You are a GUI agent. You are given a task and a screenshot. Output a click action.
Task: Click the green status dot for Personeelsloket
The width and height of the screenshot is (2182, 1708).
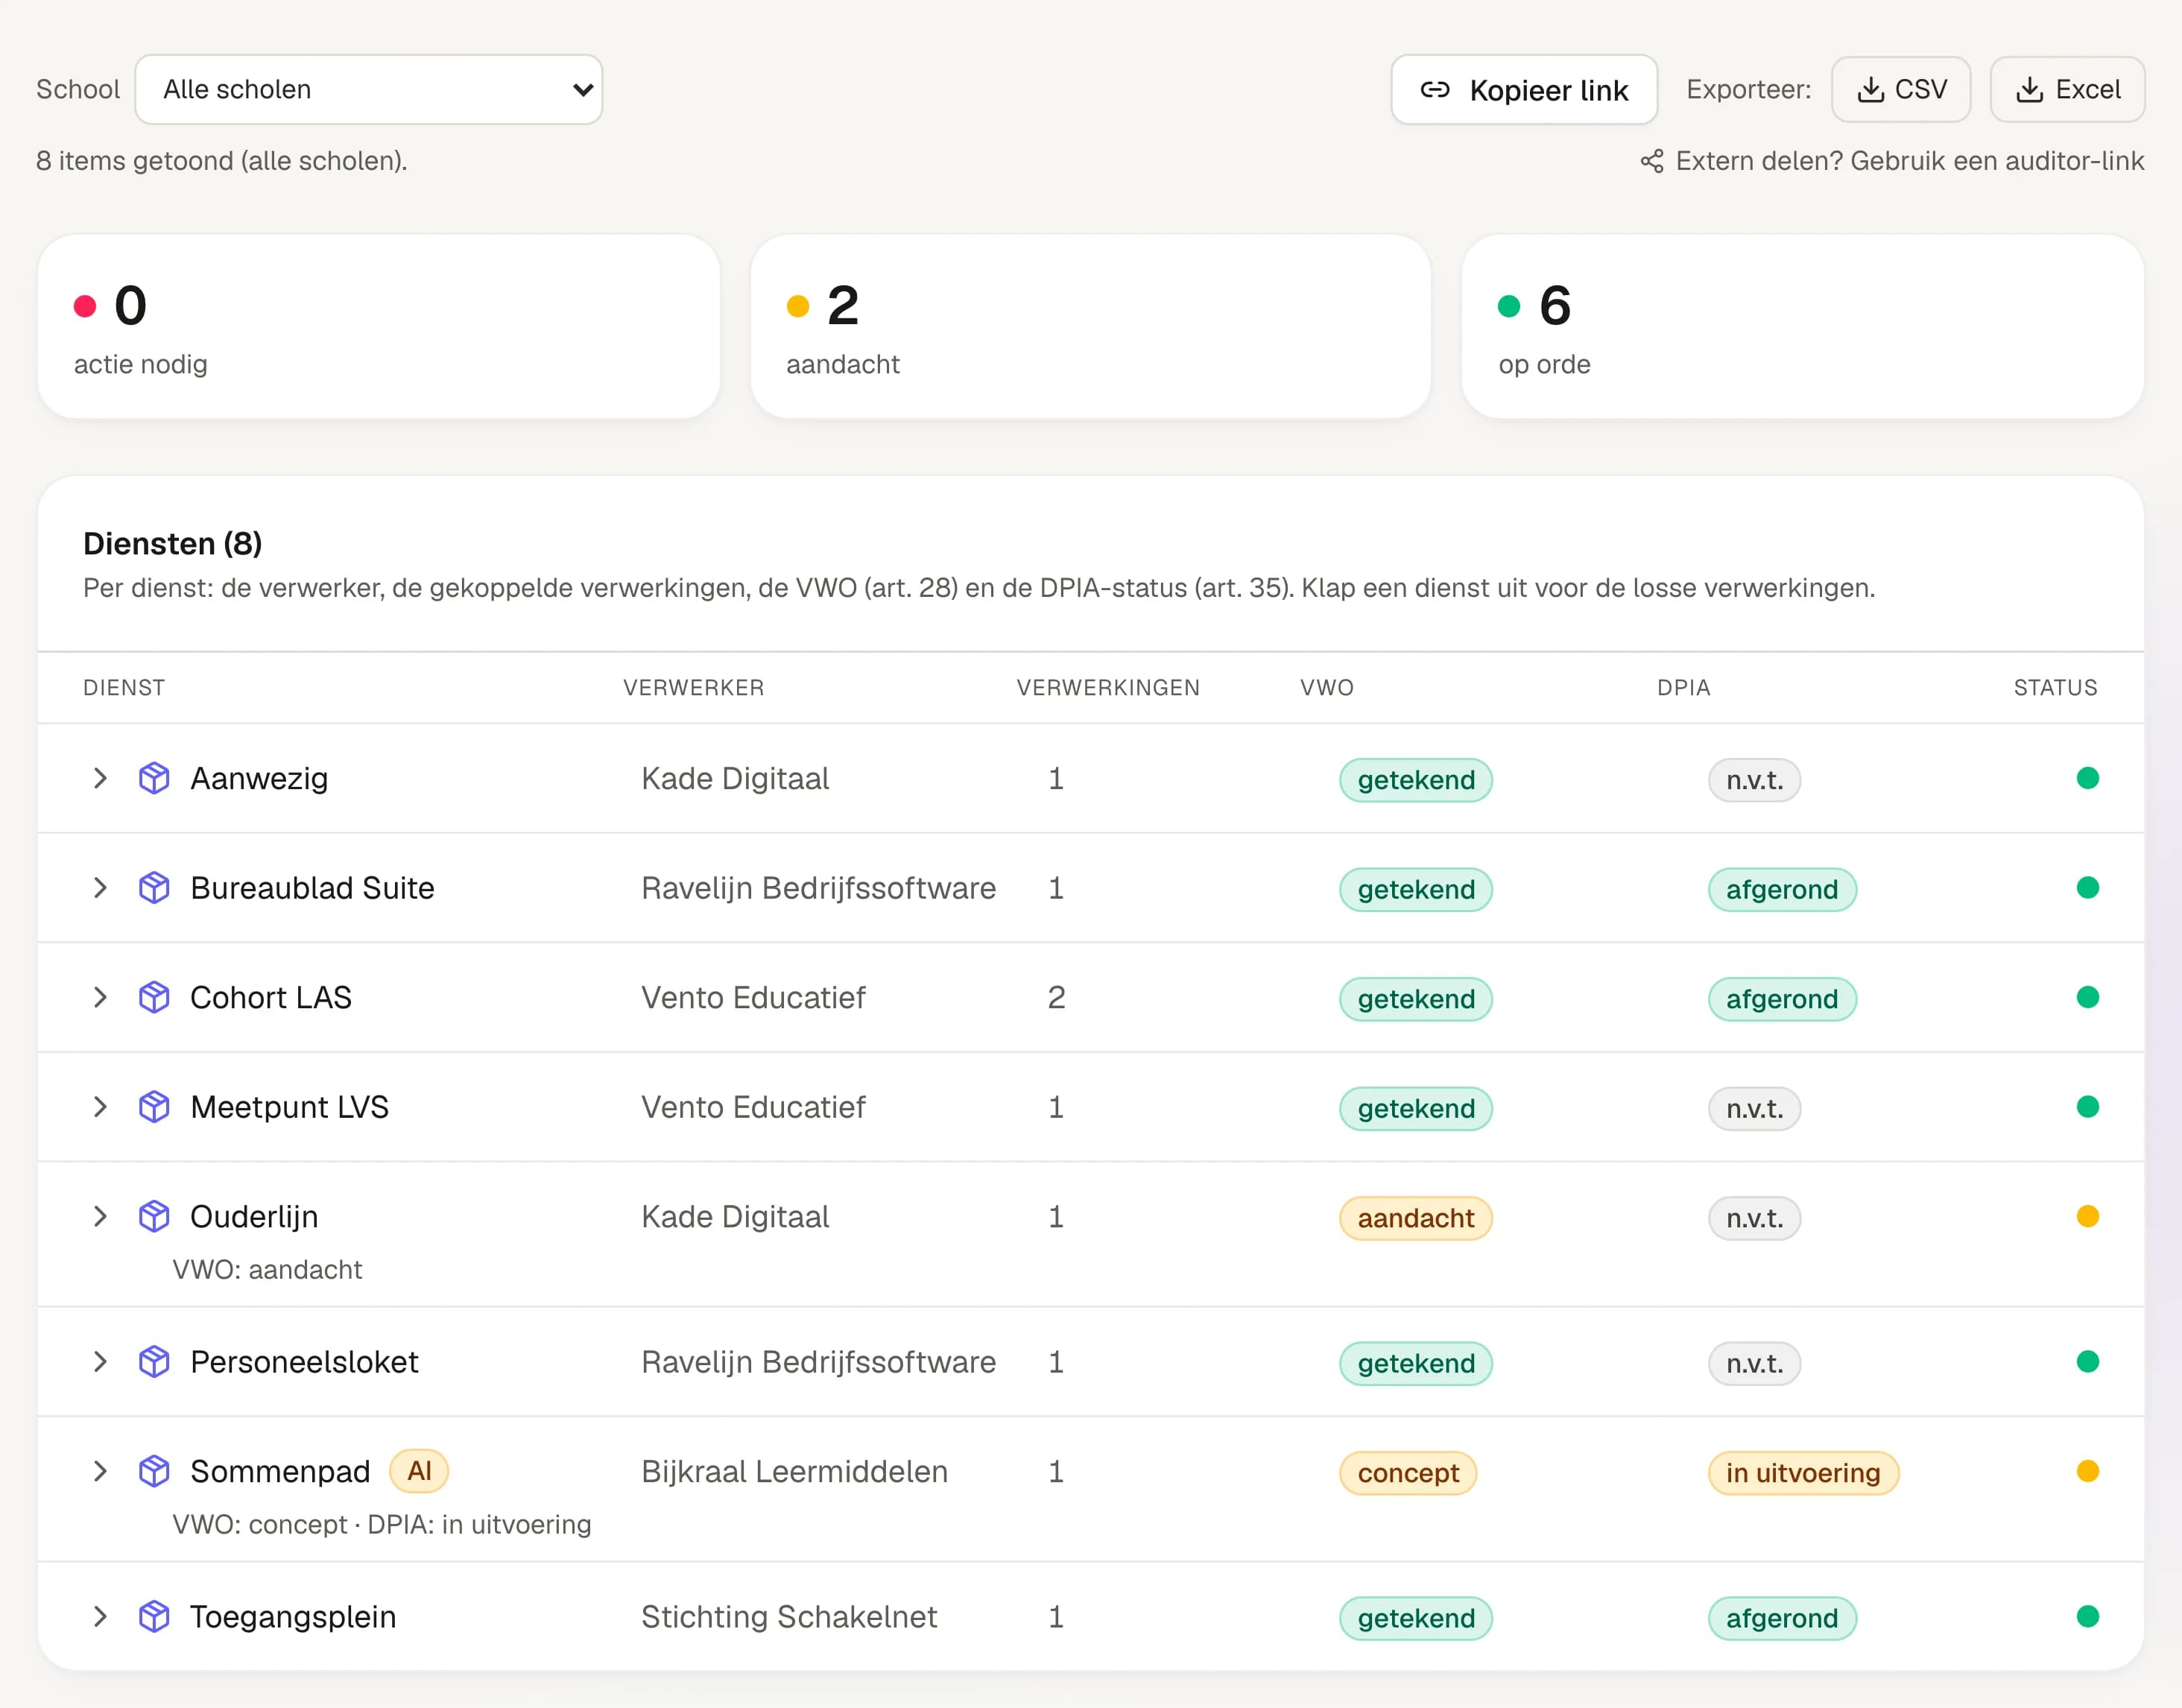click(2088, 1362)
